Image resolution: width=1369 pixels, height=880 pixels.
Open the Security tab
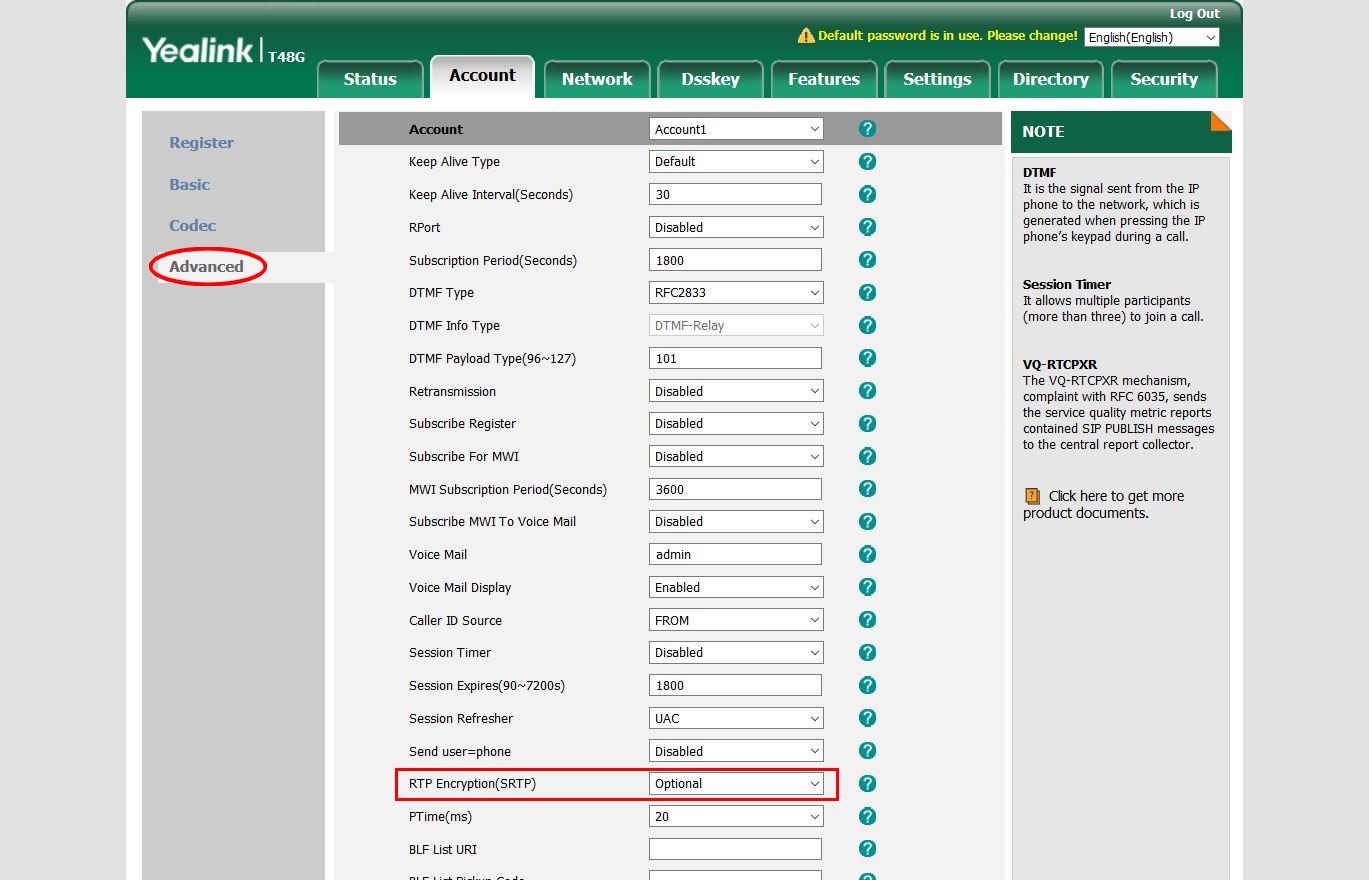tap(1164, 79)
